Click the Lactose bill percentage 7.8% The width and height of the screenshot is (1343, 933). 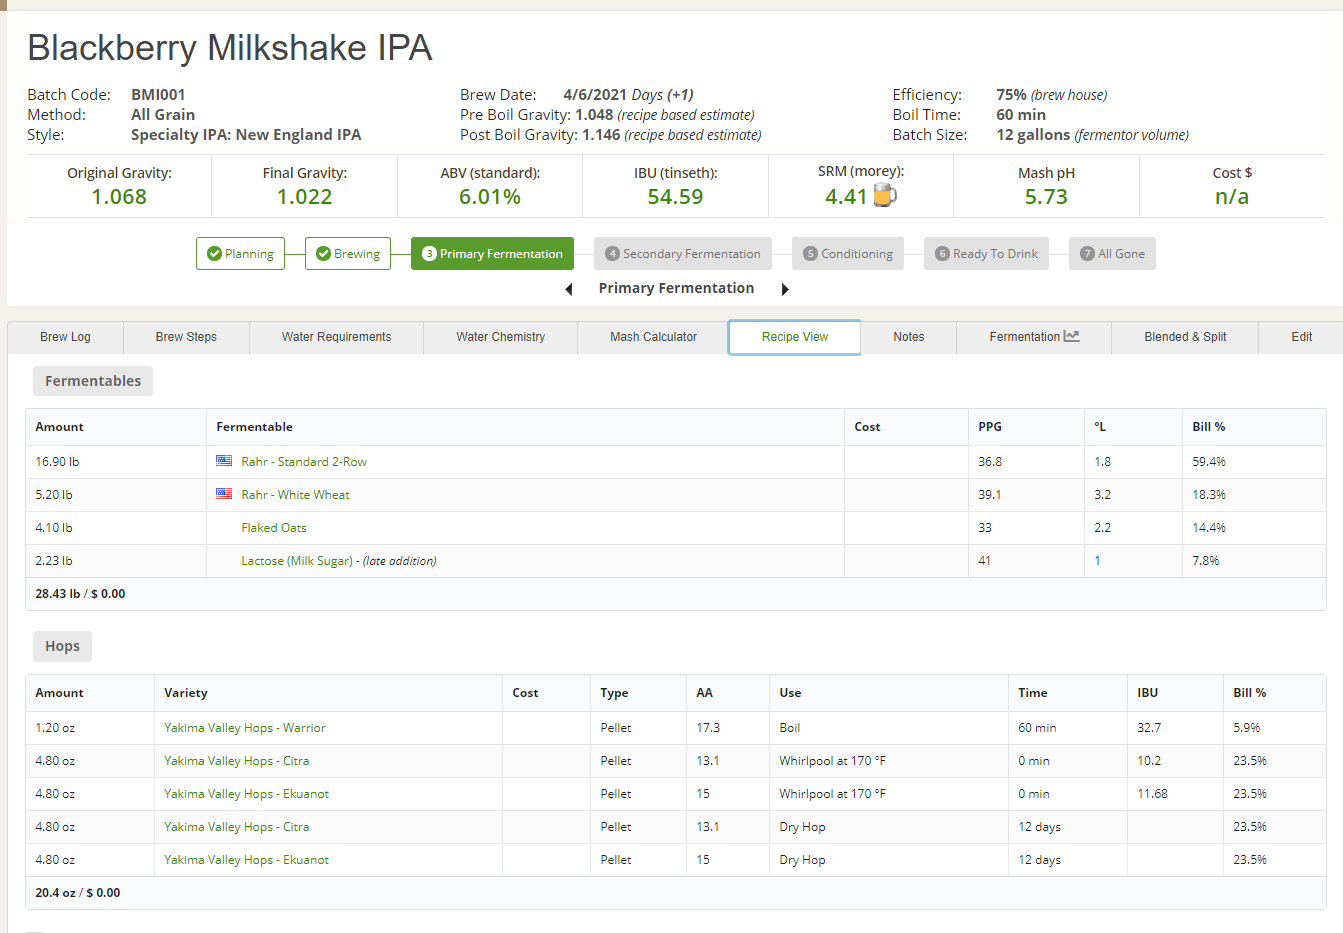1206,561
